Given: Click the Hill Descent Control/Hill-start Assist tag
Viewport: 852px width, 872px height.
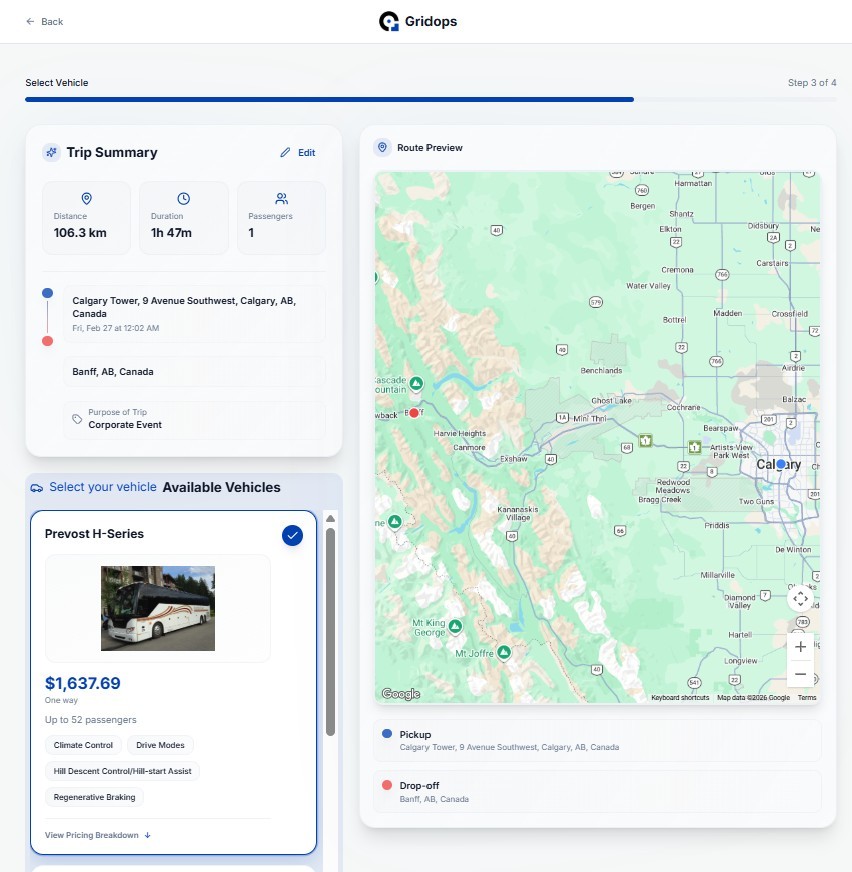Looking at the screenshot, I should [x=122, y=771].
